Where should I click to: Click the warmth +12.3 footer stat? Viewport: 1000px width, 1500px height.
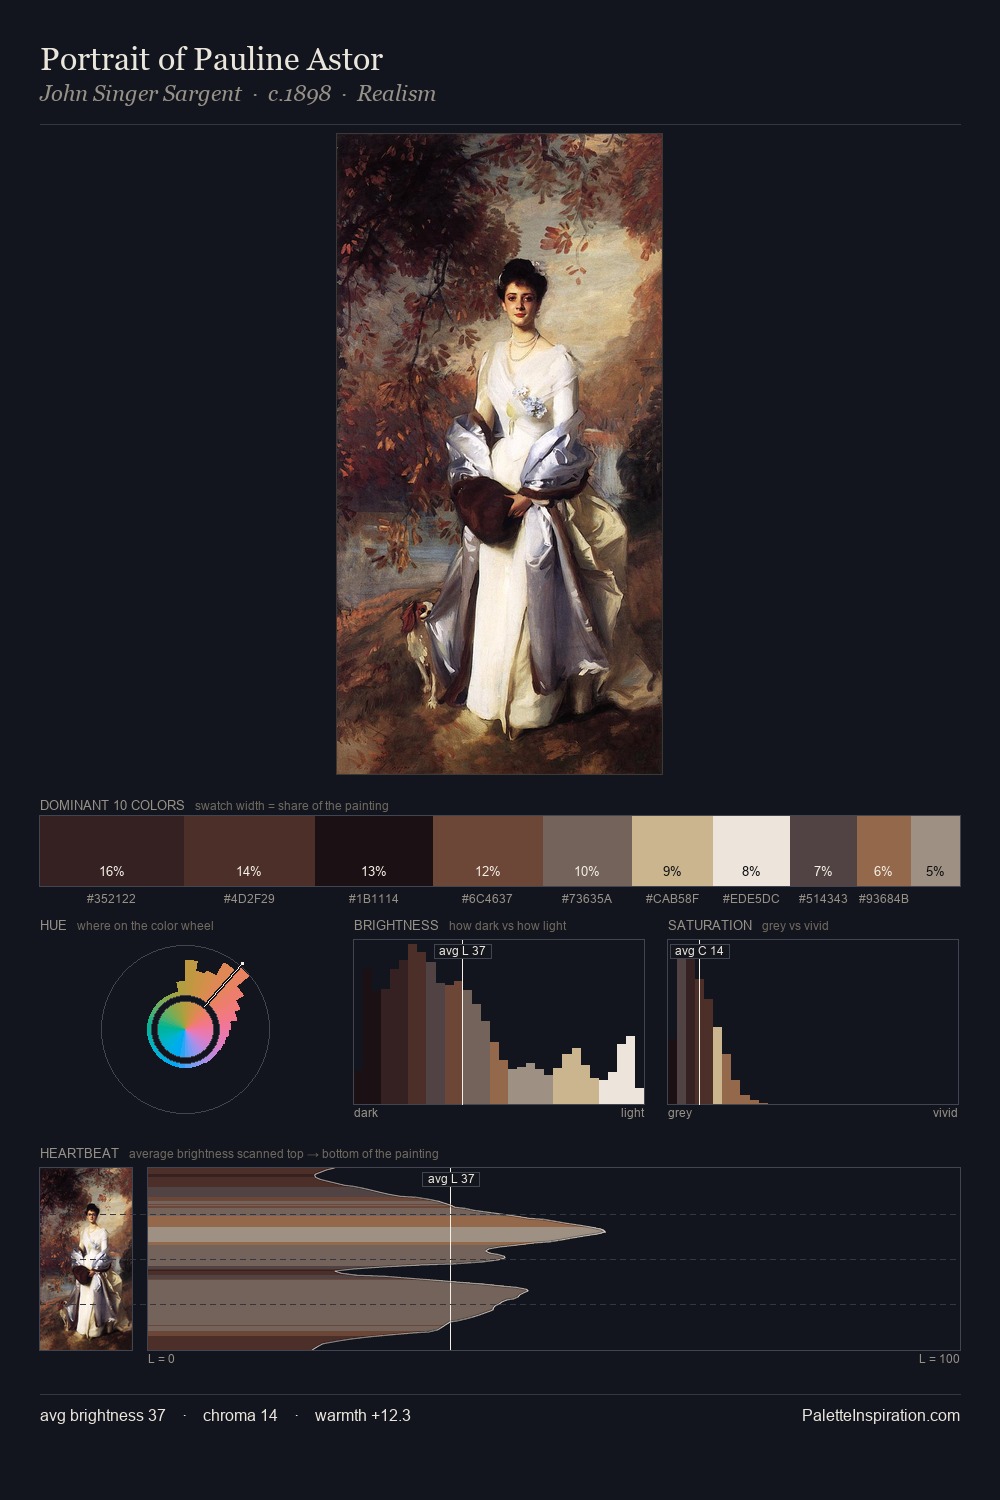click(x=363, y=1415)
